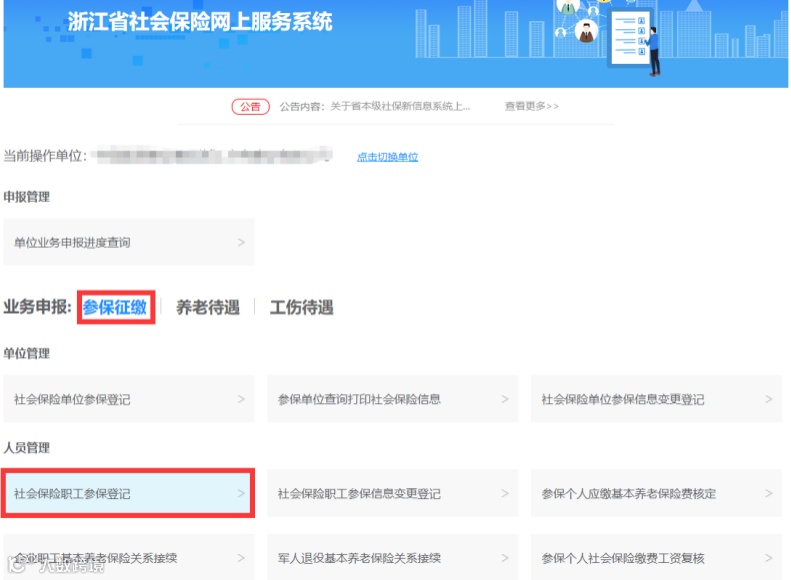Click the chevron arrow on 社会保险职工参保登记
The width and height of the screenshot is (791, 580).
coord(241,493)
